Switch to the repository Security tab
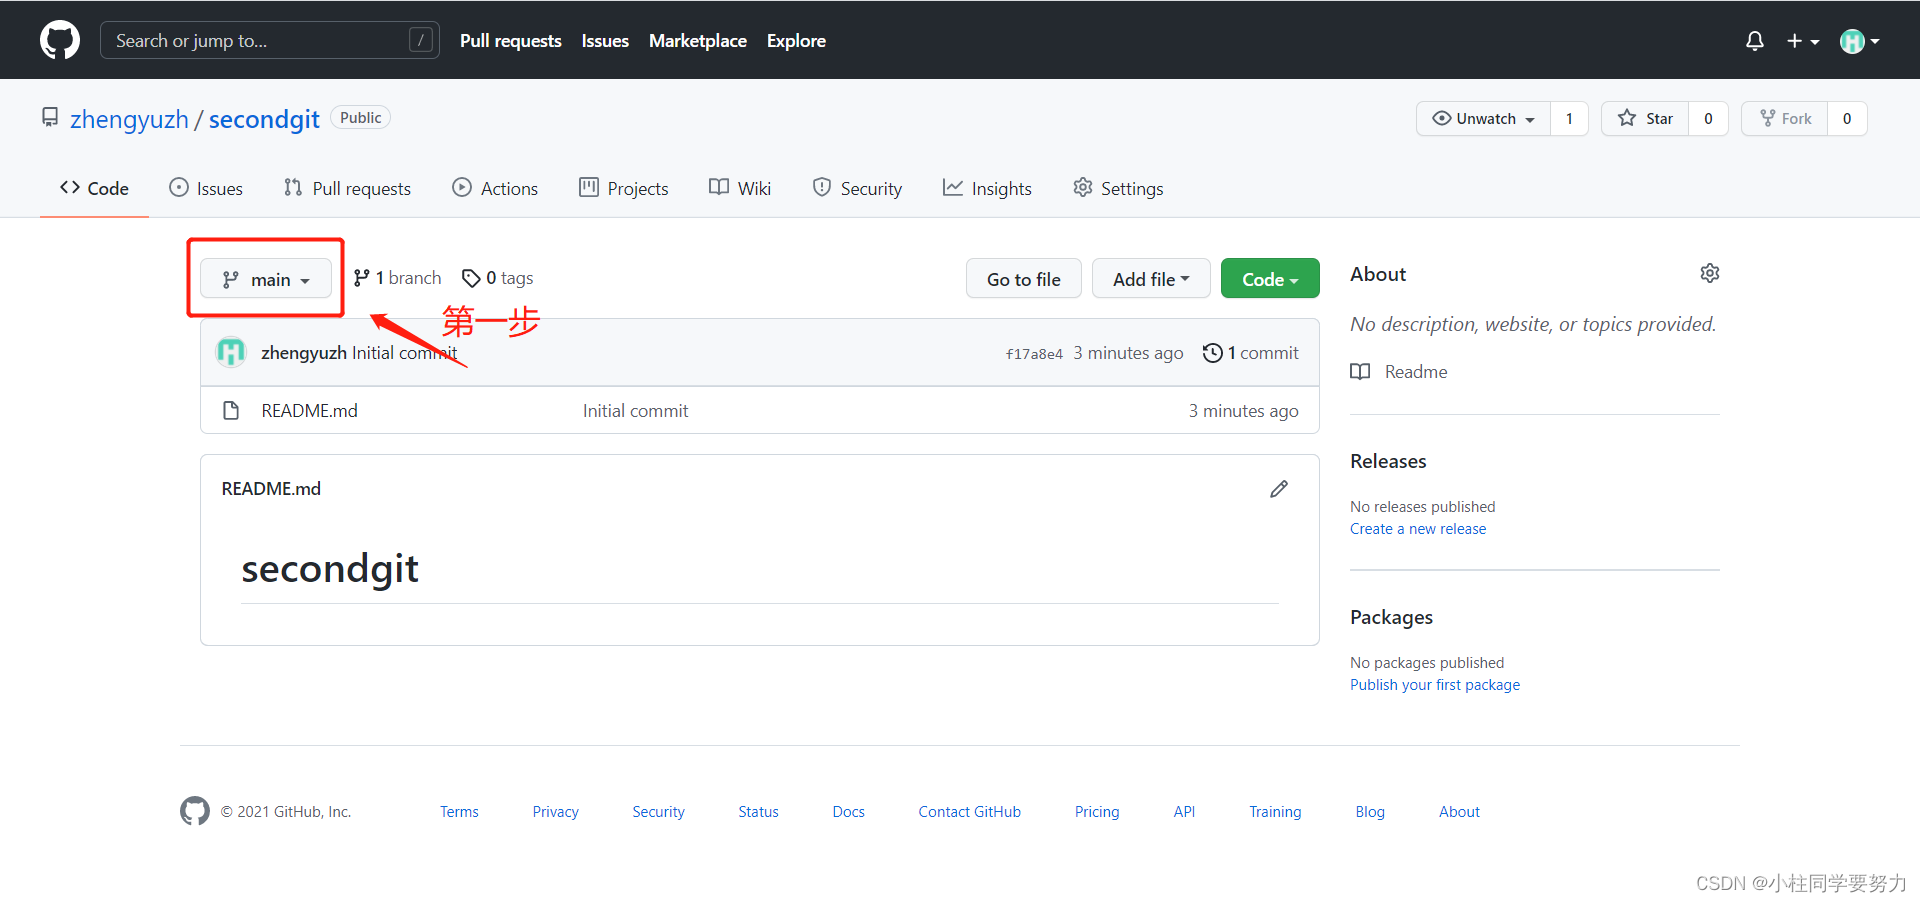 click(857, 188)
